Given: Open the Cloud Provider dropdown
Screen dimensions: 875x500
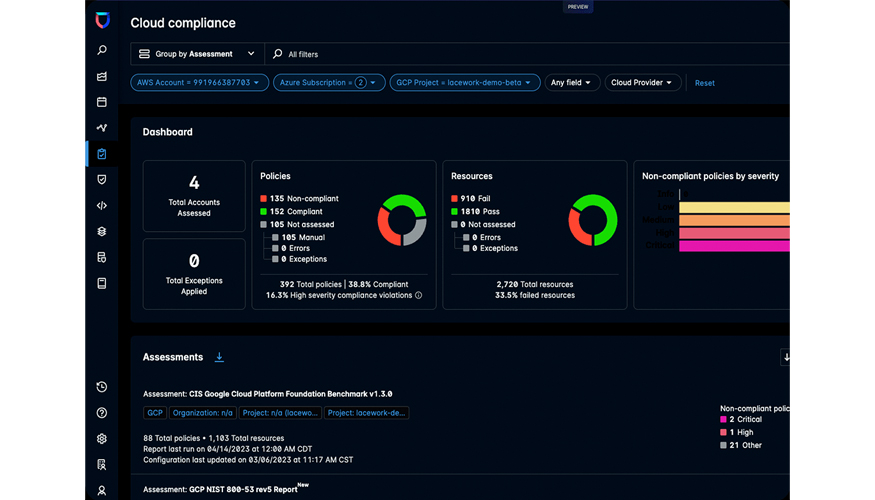Looking at the screenshot, I should tap(643, 83).
